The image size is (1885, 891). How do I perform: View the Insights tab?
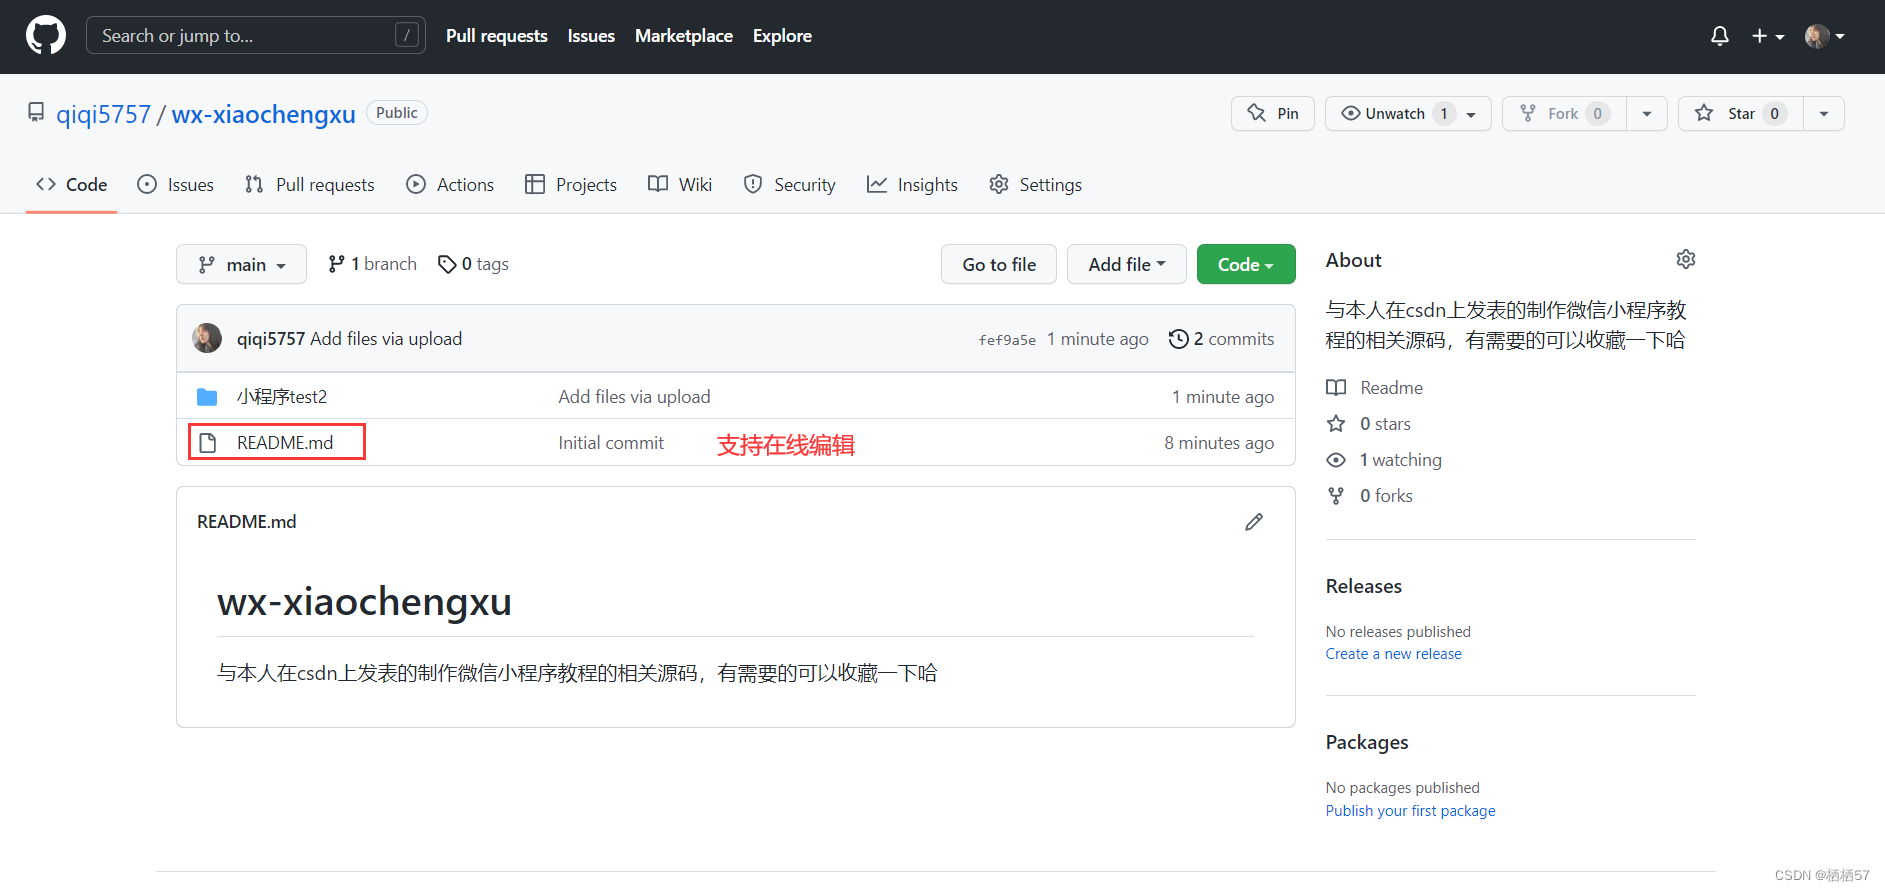click(912, 185)
